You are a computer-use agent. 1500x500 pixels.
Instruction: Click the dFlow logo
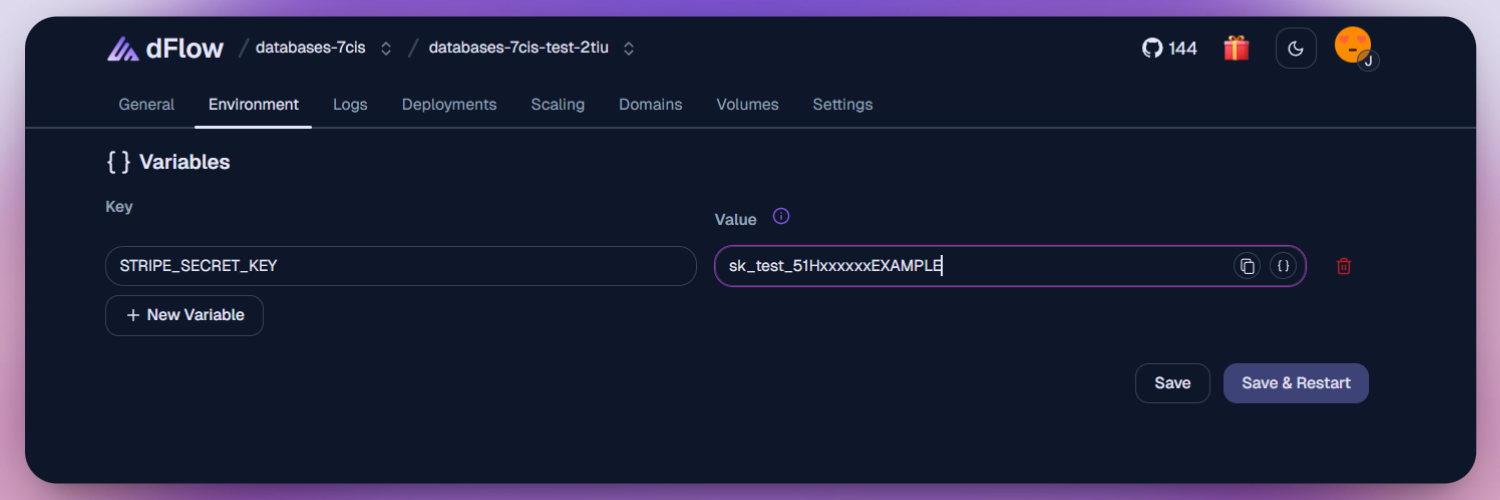pyautogui.click(x=165, y=48)
